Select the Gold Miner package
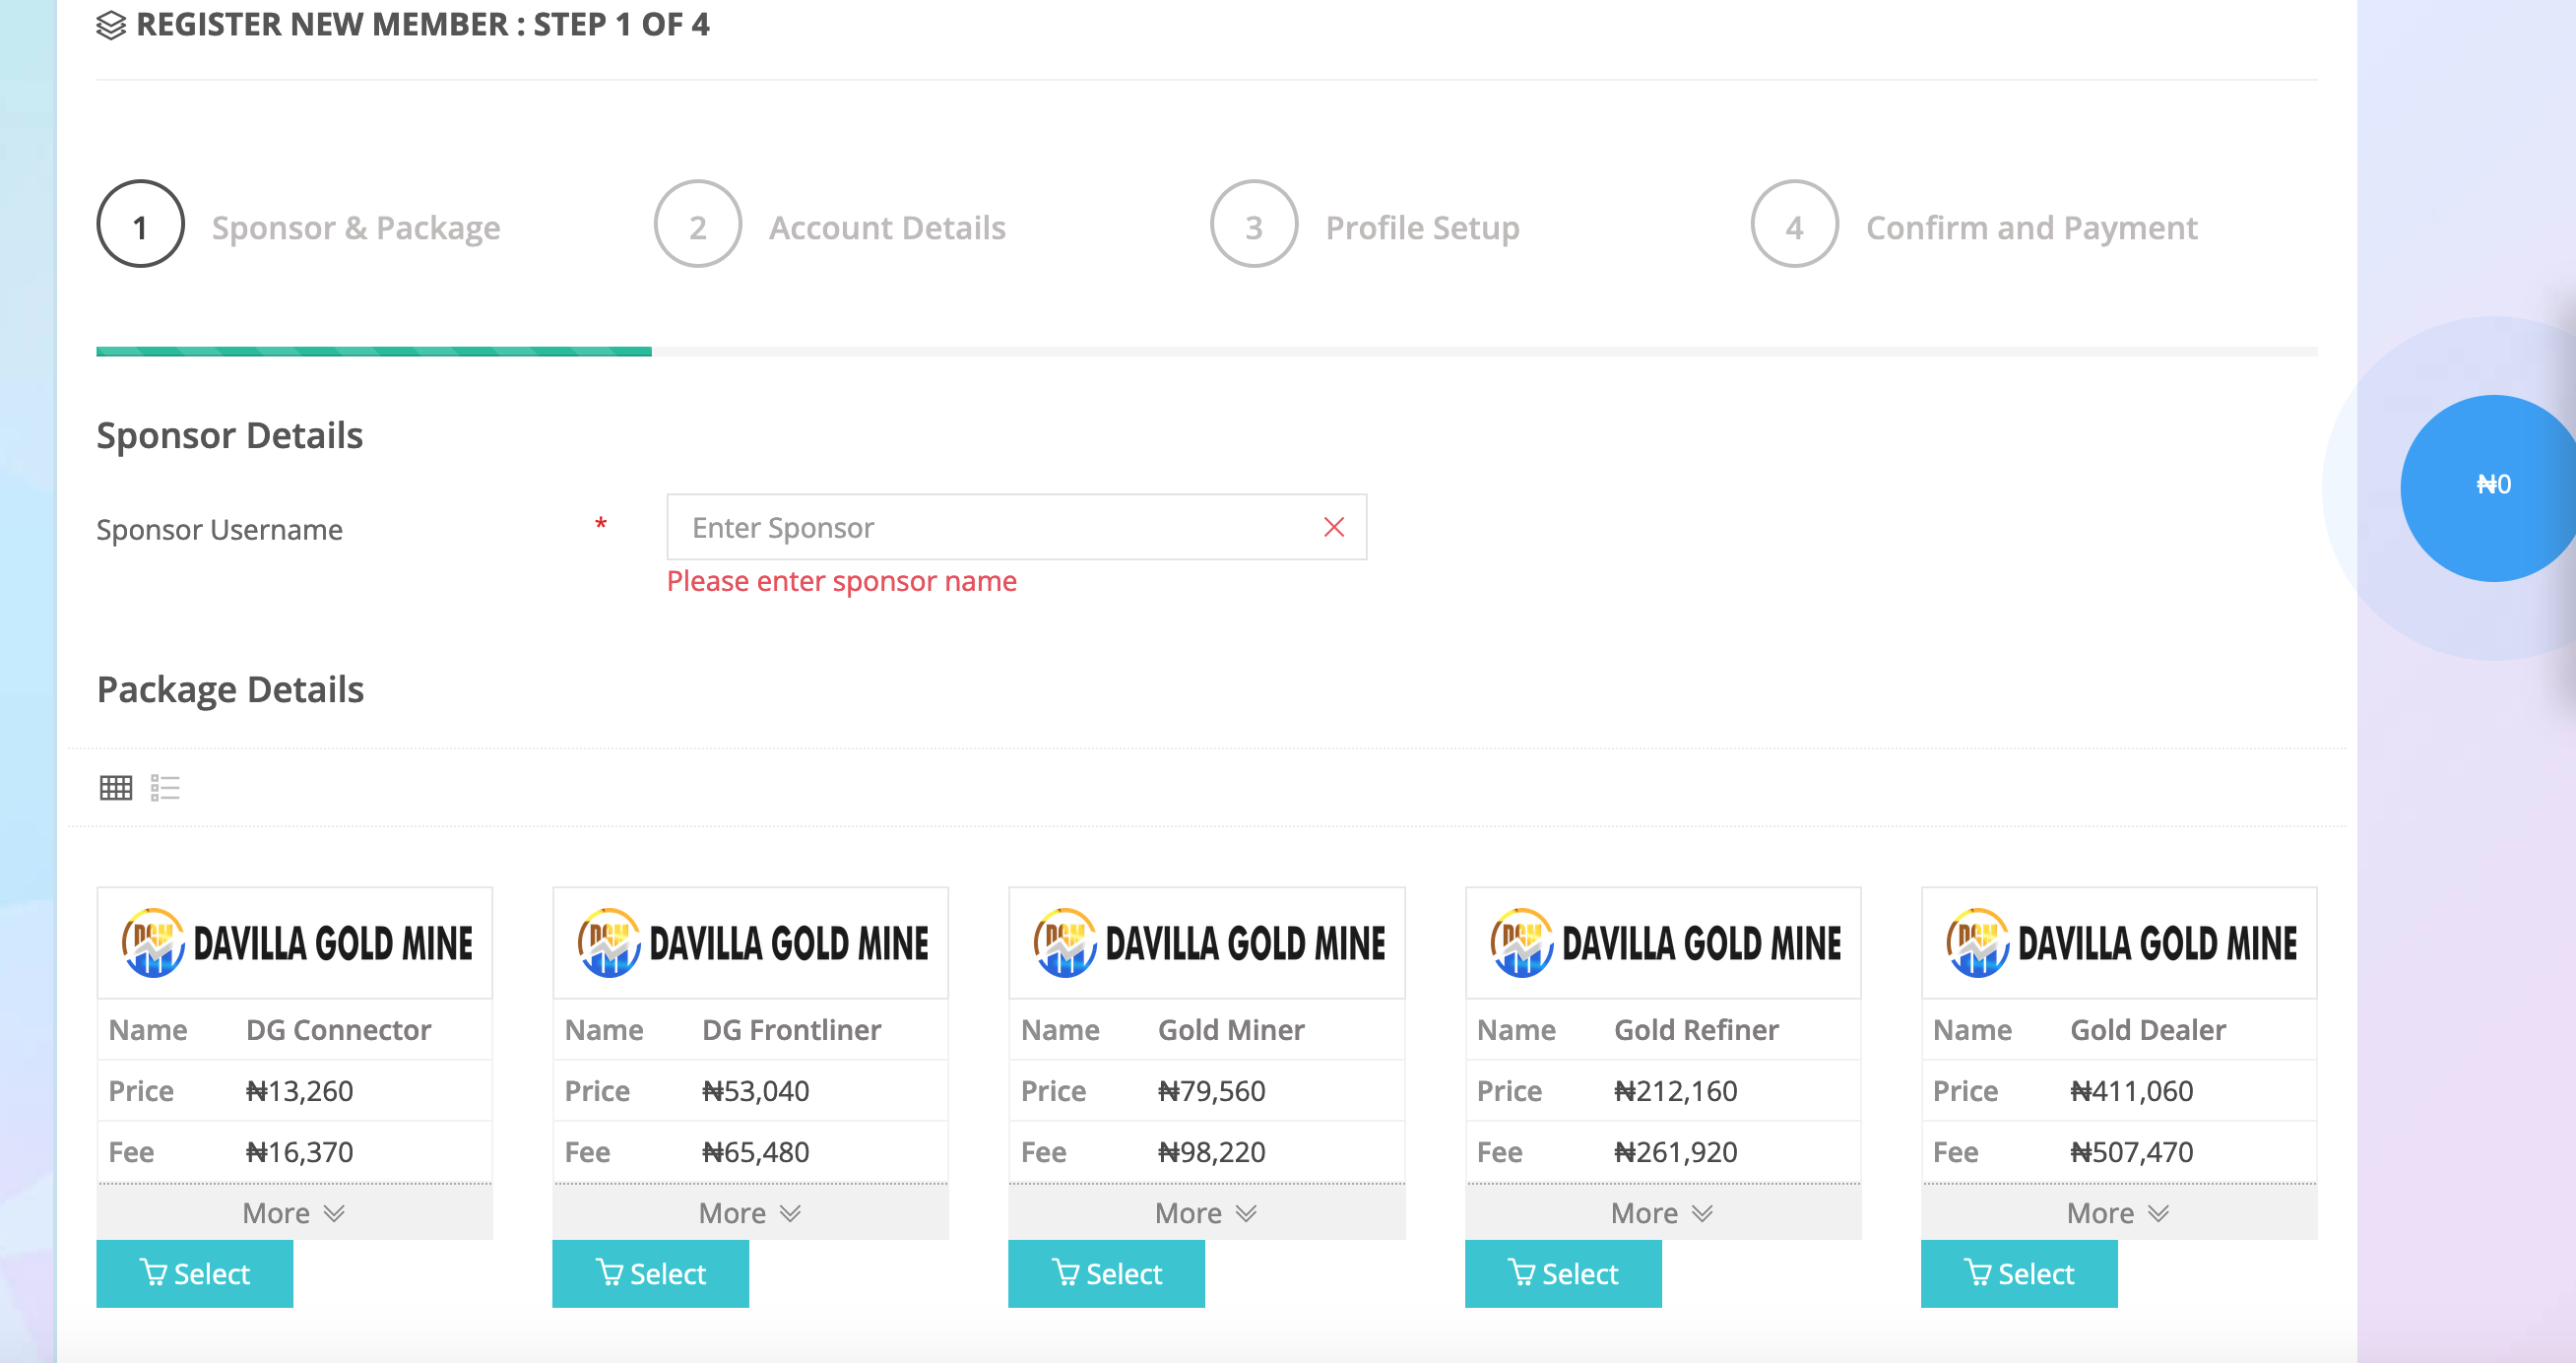The width and height of the screenshot is (2576, 1363). [1106, 1274]
